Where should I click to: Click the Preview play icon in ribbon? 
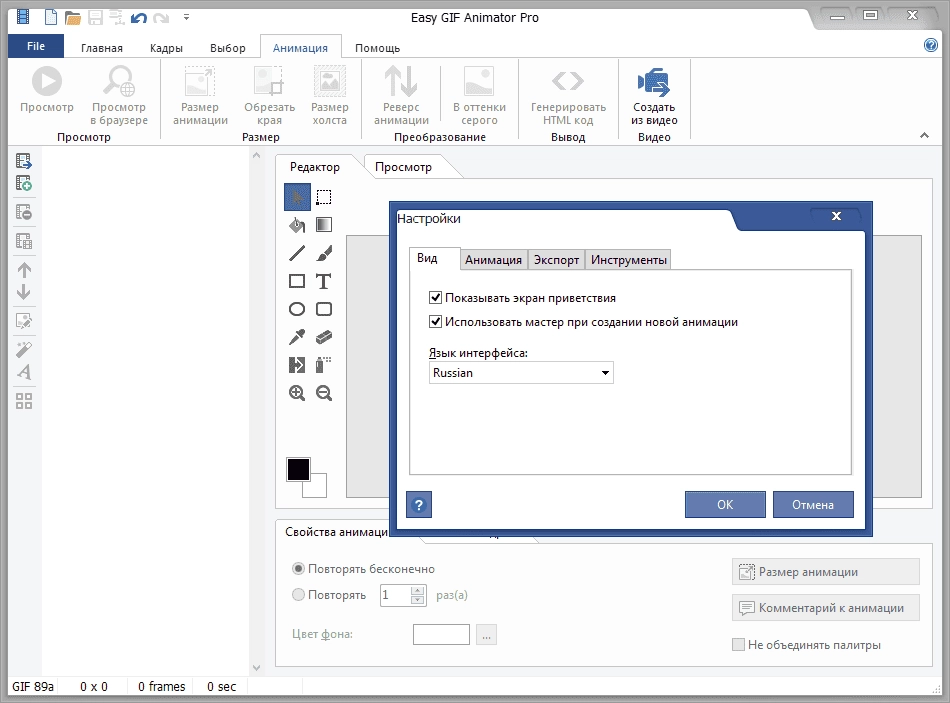click(47, 81)
